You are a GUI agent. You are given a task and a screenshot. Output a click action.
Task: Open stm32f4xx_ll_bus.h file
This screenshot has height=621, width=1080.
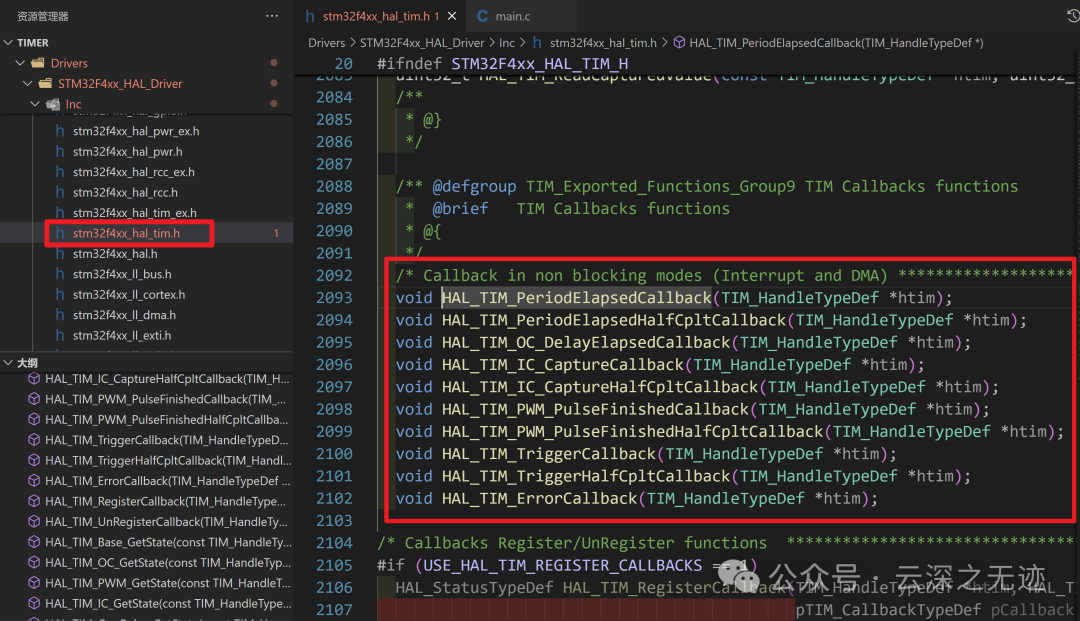(122, 274)
